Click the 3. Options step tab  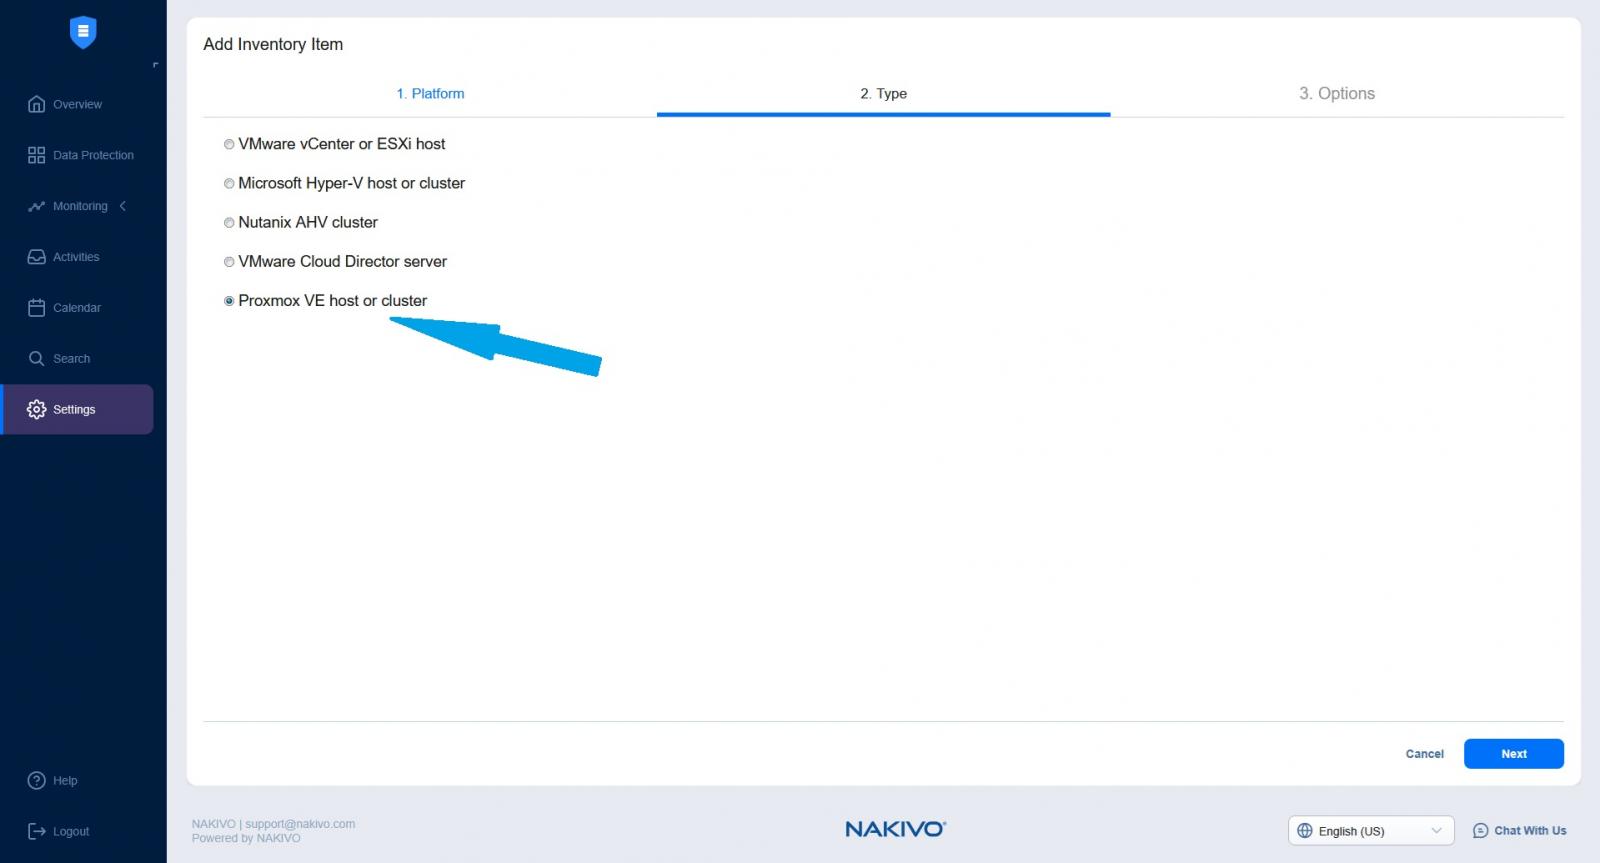tap(1337, 93)
